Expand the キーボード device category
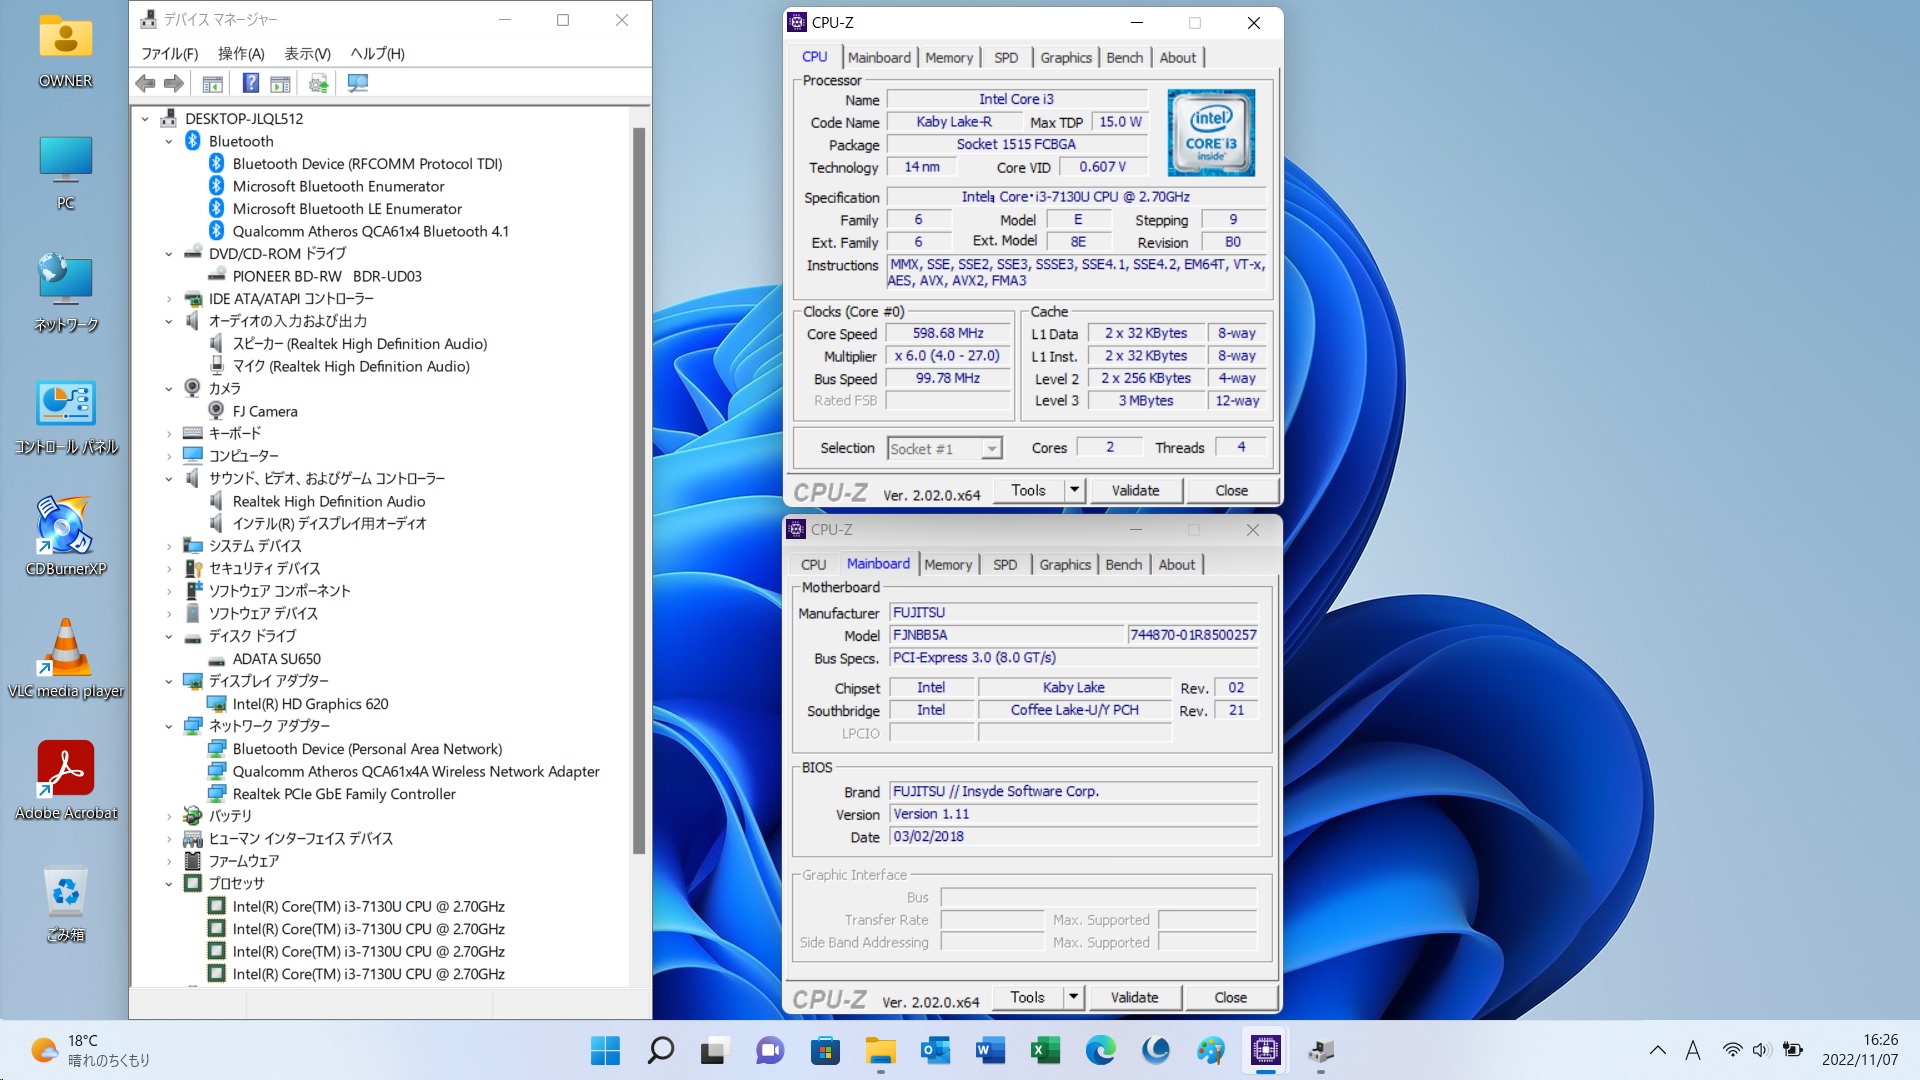Viewport: 1920px width, 1080px height. pyautogui.click(x=169, y=434)
